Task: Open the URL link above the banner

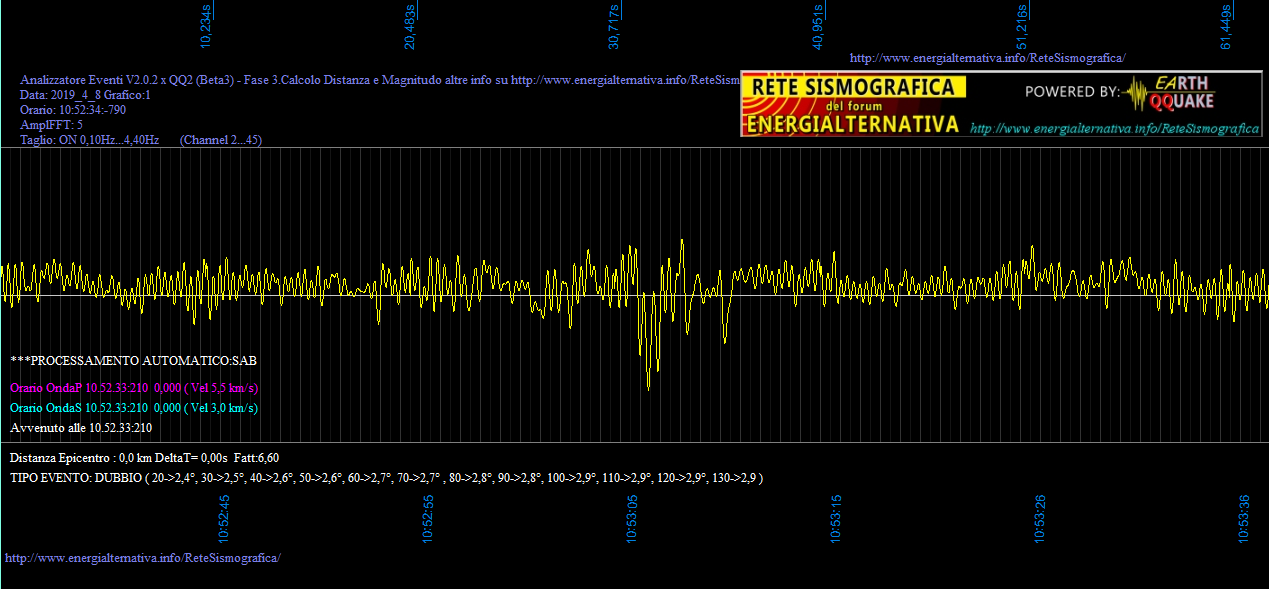Action: click(x=987, y=58)
